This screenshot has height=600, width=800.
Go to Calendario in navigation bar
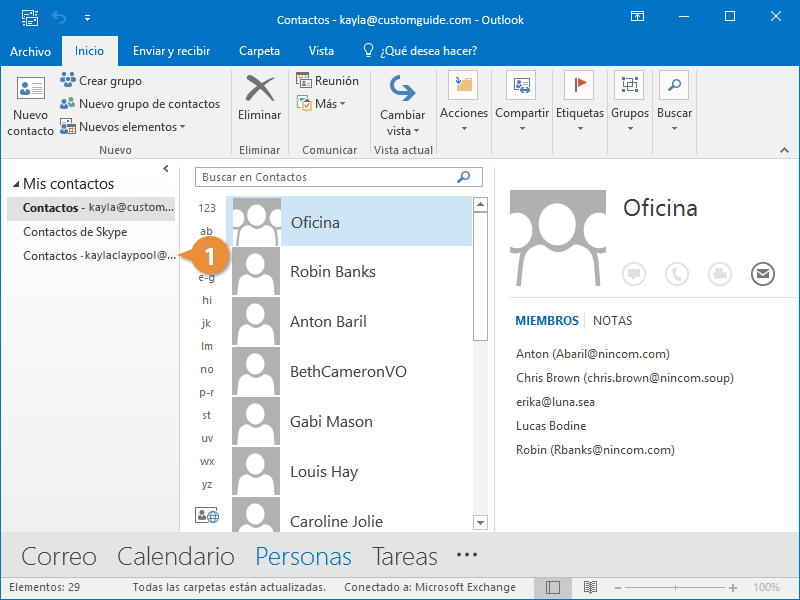(176, 556)
